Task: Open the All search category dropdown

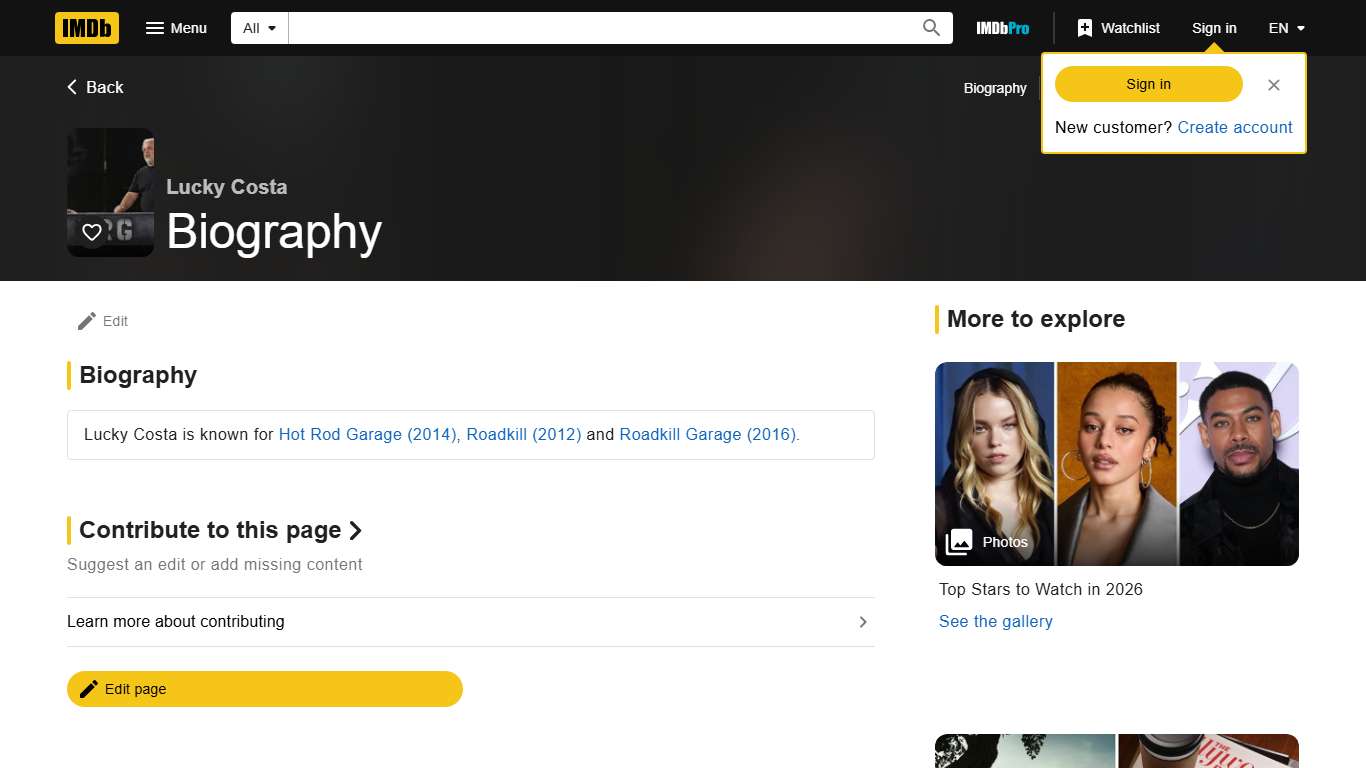Action: [258, 28]
